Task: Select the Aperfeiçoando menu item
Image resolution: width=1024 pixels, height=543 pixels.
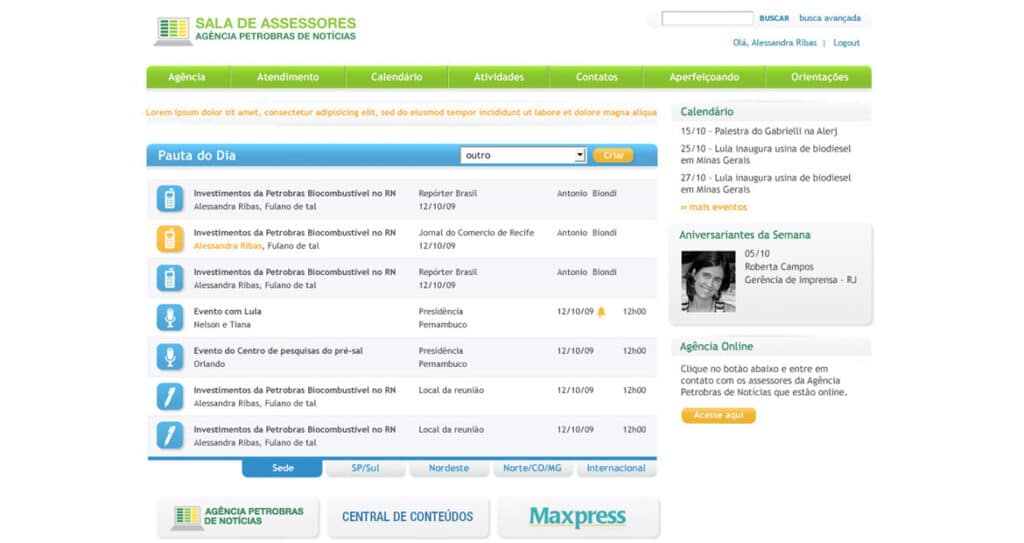Action: [x=704, y=77]
